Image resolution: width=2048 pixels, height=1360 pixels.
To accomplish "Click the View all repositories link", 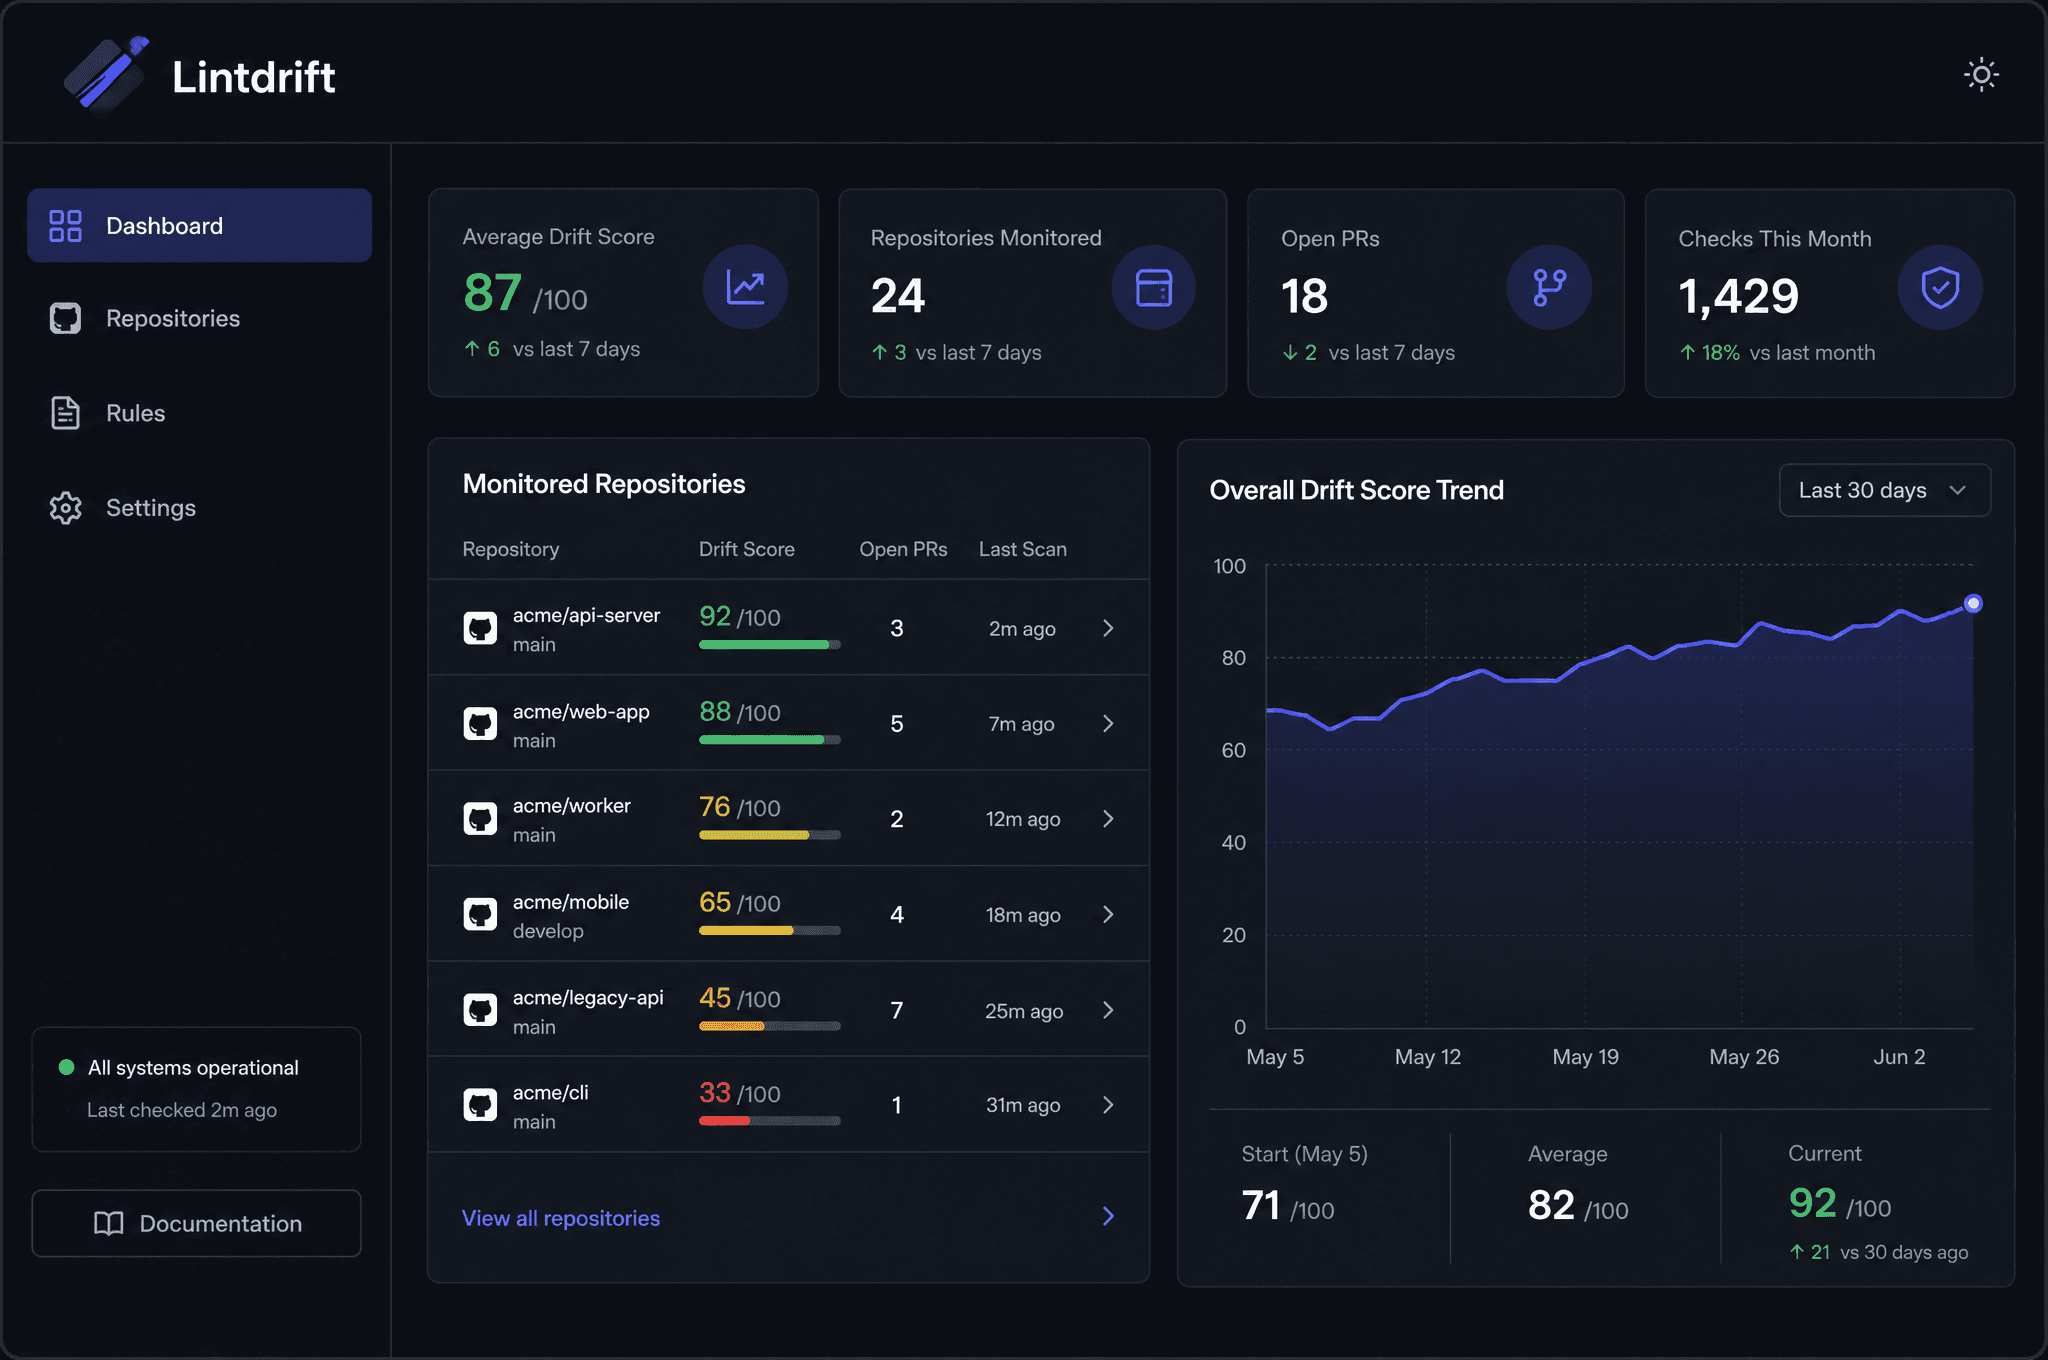I will click(561, 1218).
